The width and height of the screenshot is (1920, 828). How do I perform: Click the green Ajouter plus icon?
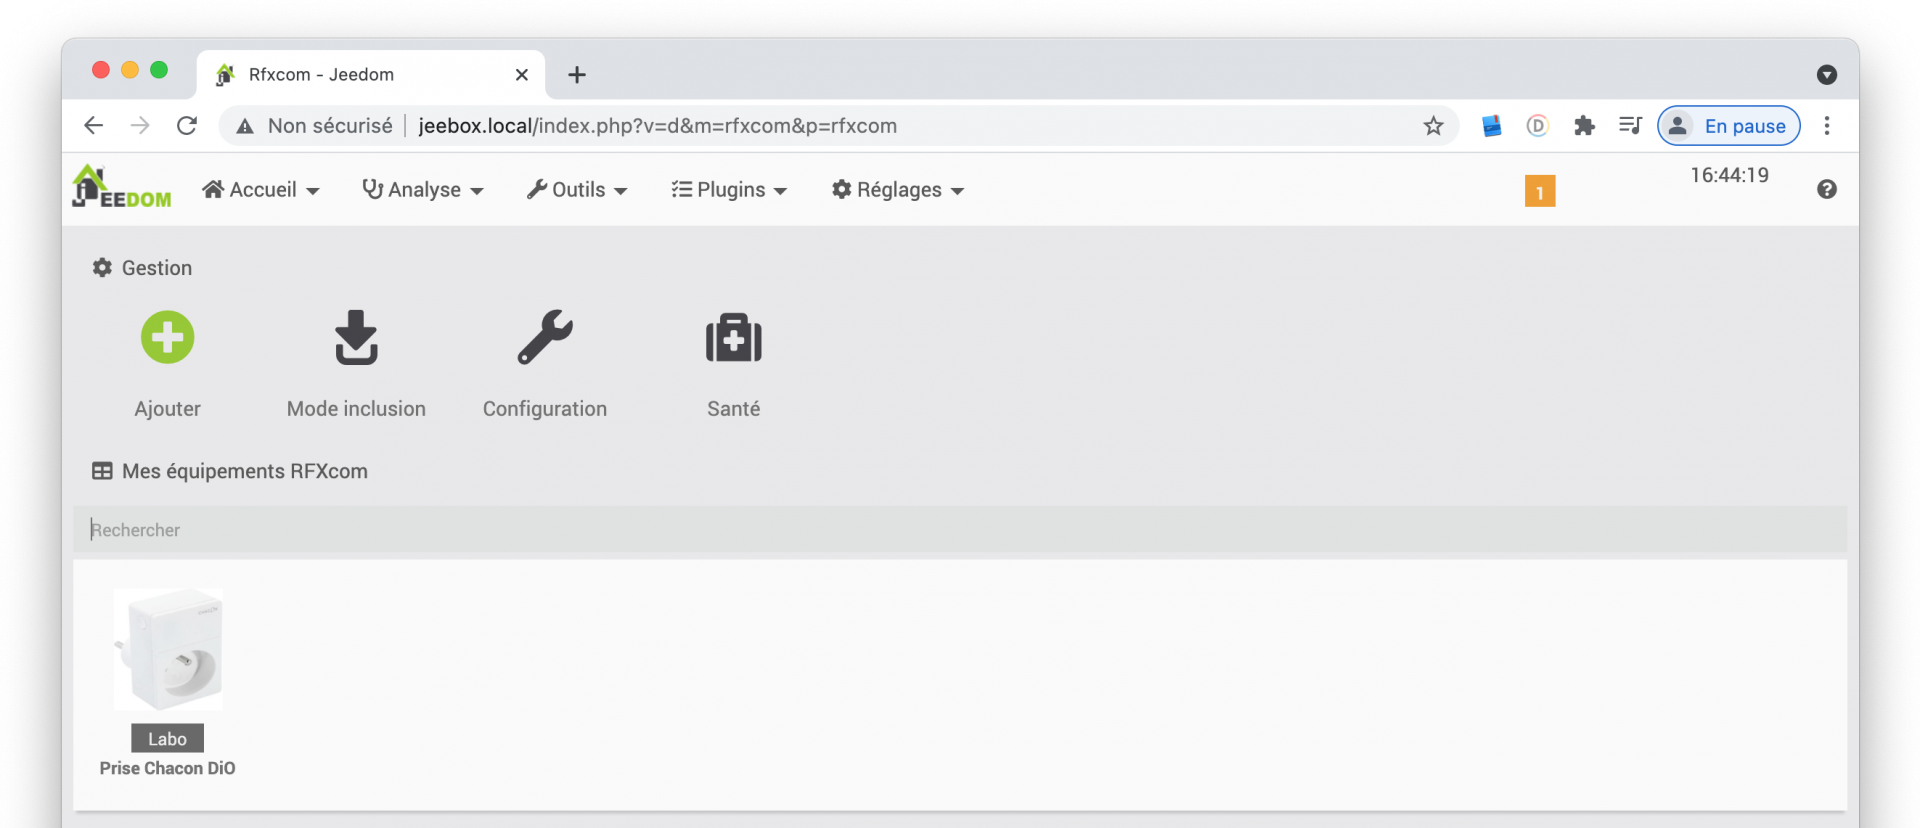tap(167, 337)
